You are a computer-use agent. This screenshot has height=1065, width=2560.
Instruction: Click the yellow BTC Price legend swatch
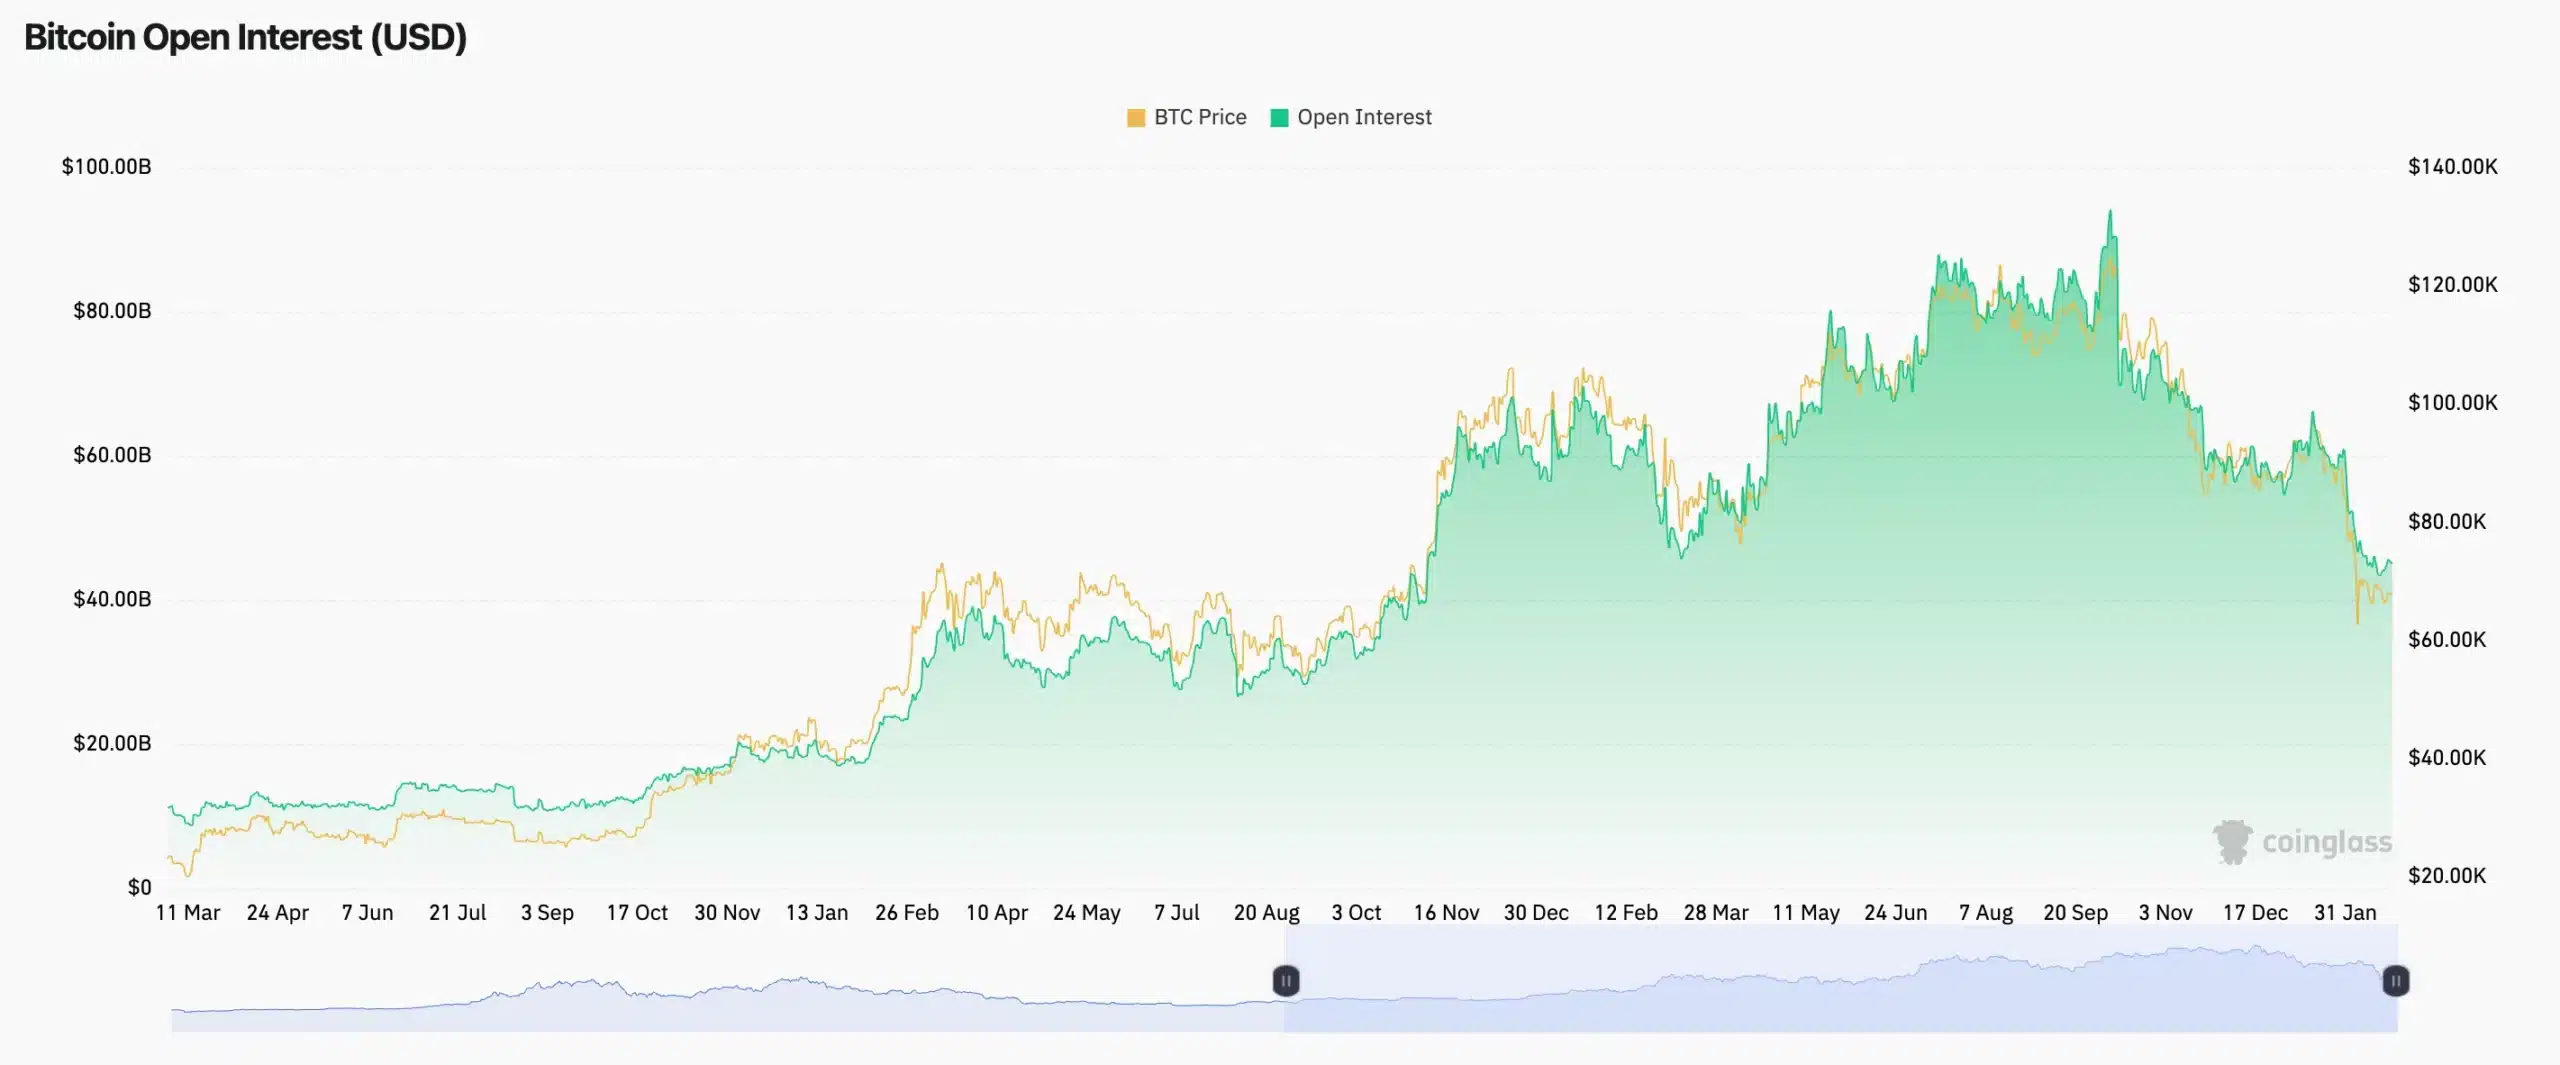pyautogui.click(x=1135, y=118)
